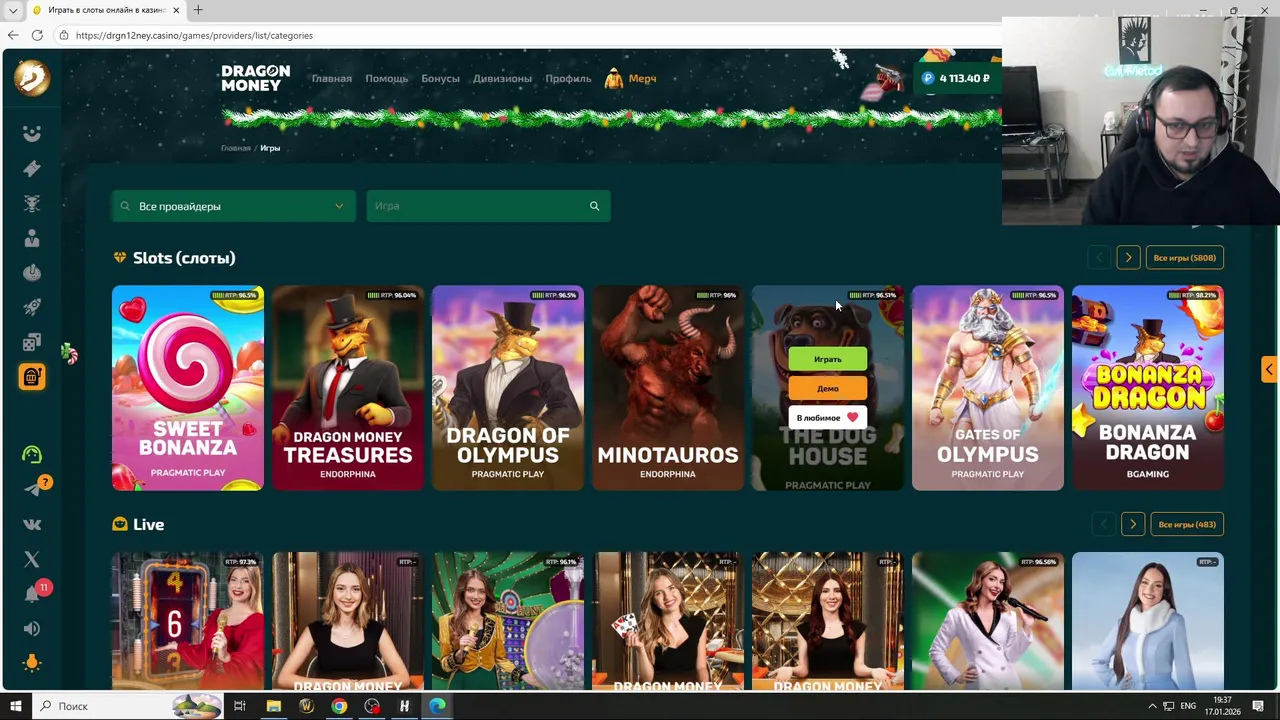Open the Telegram paper plane icon

(32, 489)
